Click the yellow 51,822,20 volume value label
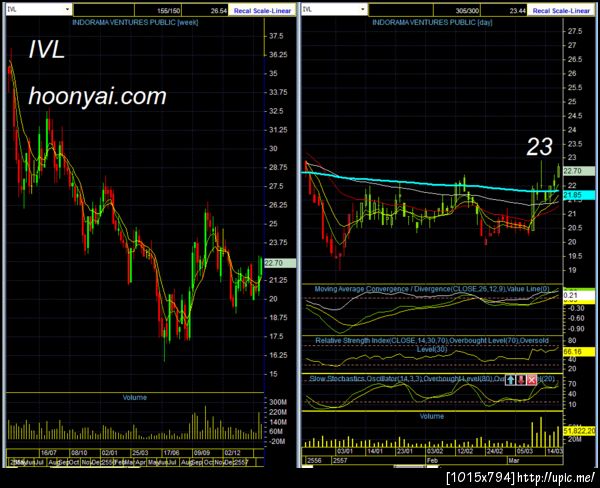The width and height of the screenshot is (600, 488). tap(579, 431)
